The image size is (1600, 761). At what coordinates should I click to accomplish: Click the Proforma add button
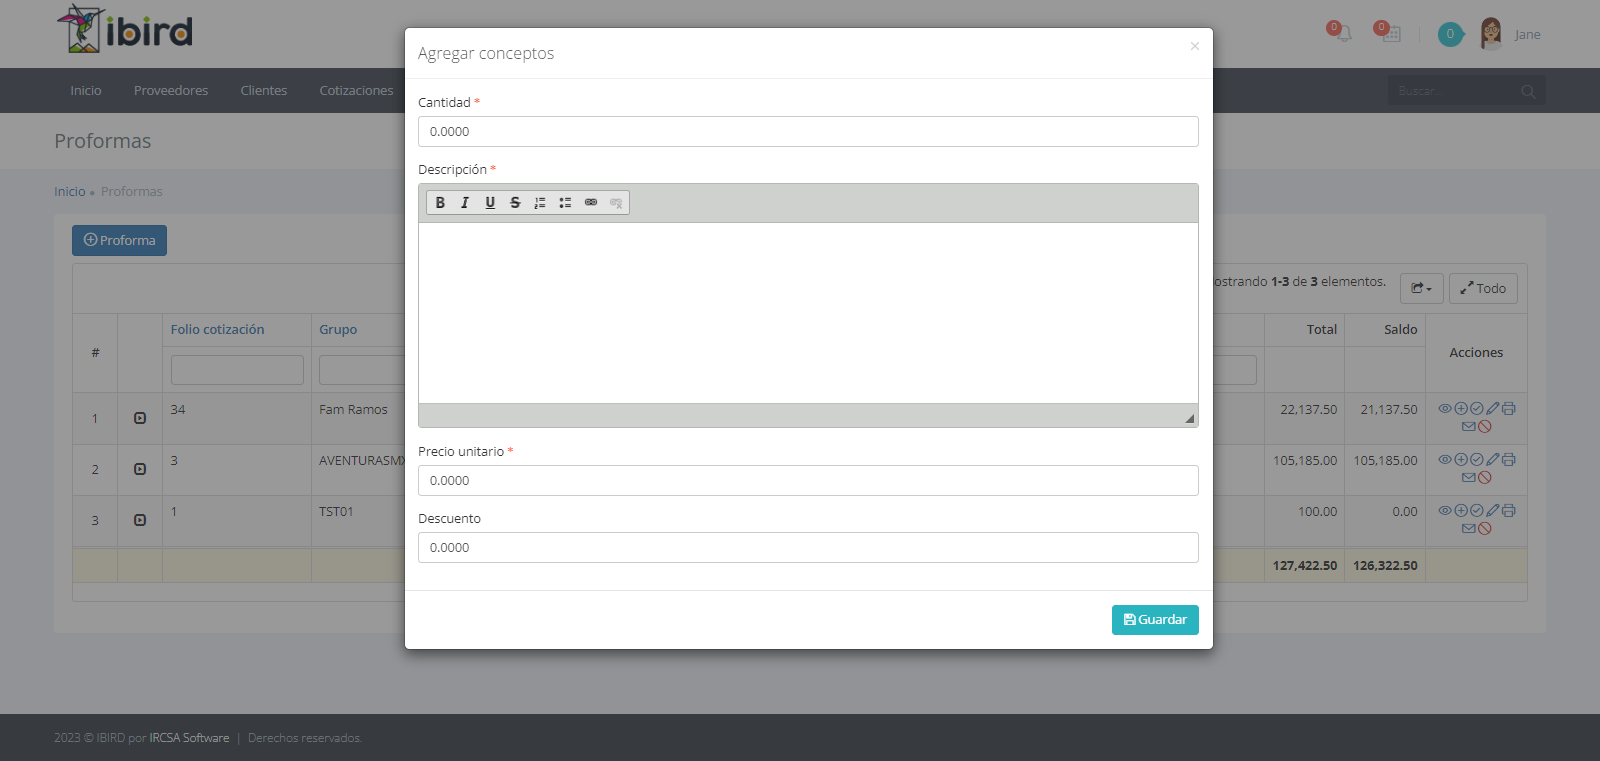pyautogui.click(x=119, y=240)
